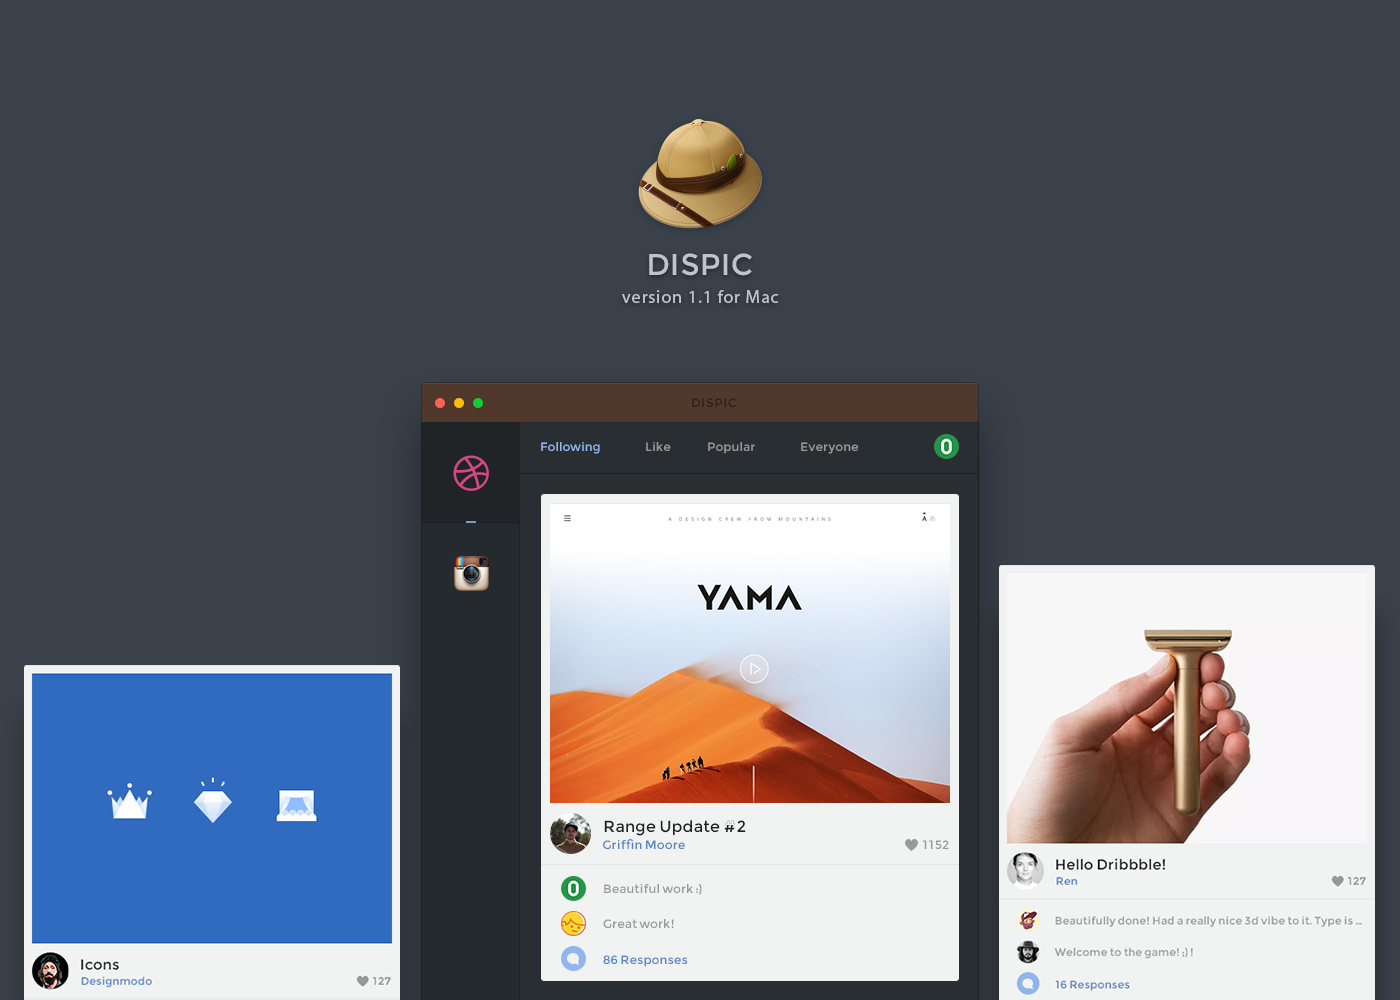Viewport: 1400px width, 1000px height.
Task: Play the YAMA video preview
Action: 754,668
